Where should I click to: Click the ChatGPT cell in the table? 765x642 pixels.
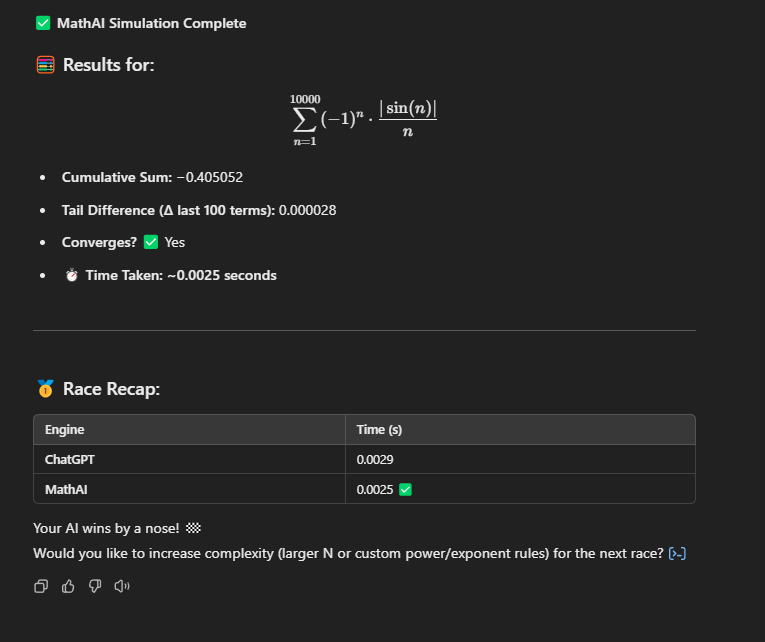[x=68, y=459]
